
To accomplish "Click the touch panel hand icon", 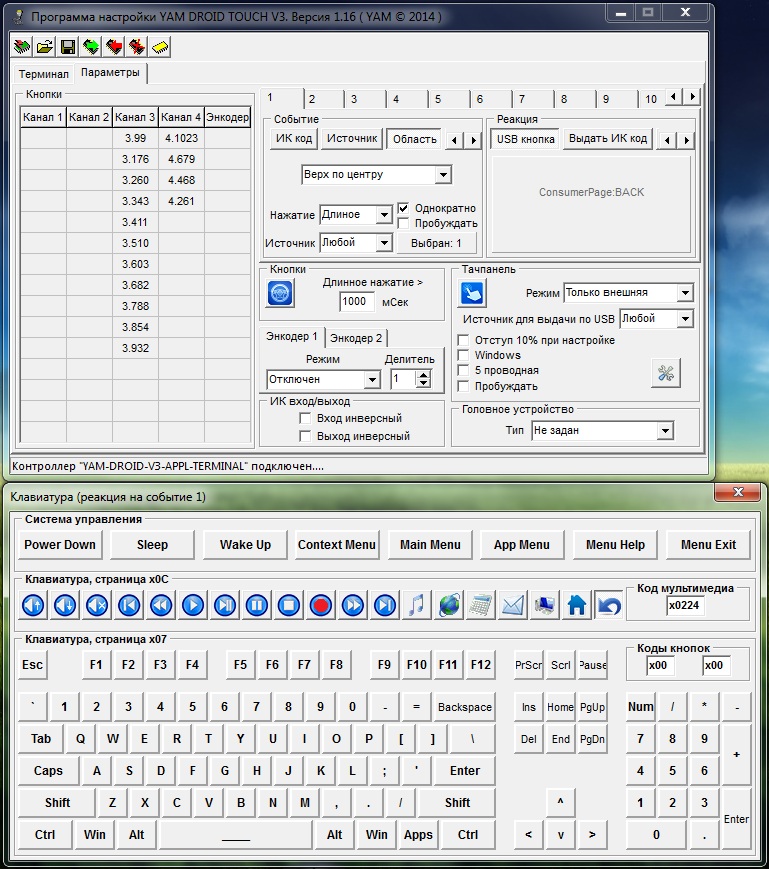I will [473, 293].
